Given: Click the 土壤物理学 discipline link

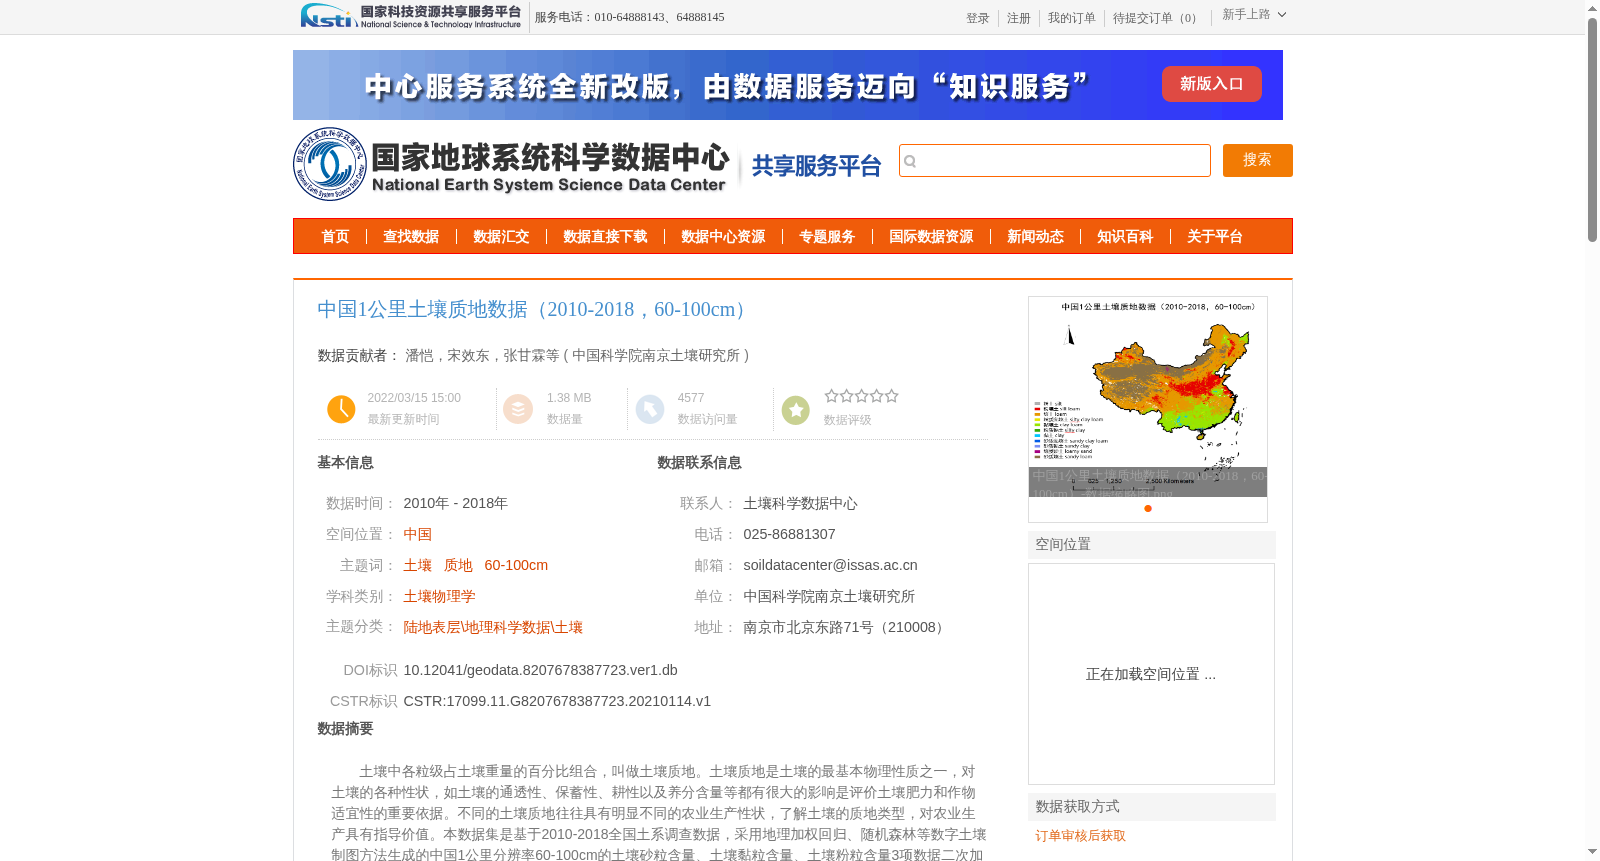Looking at the screenshot, I should 439,596.
